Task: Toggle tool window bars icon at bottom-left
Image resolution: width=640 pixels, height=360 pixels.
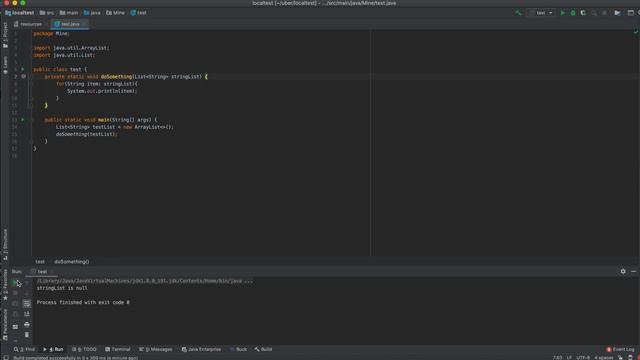Action: [x=6, y=358]
